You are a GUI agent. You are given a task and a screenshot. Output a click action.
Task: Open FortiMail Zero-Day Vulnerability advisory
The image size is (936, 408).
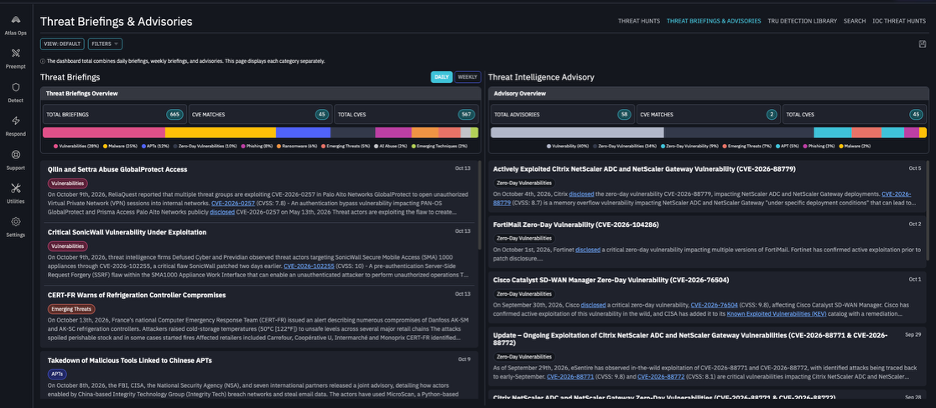(x=576, y=224)
